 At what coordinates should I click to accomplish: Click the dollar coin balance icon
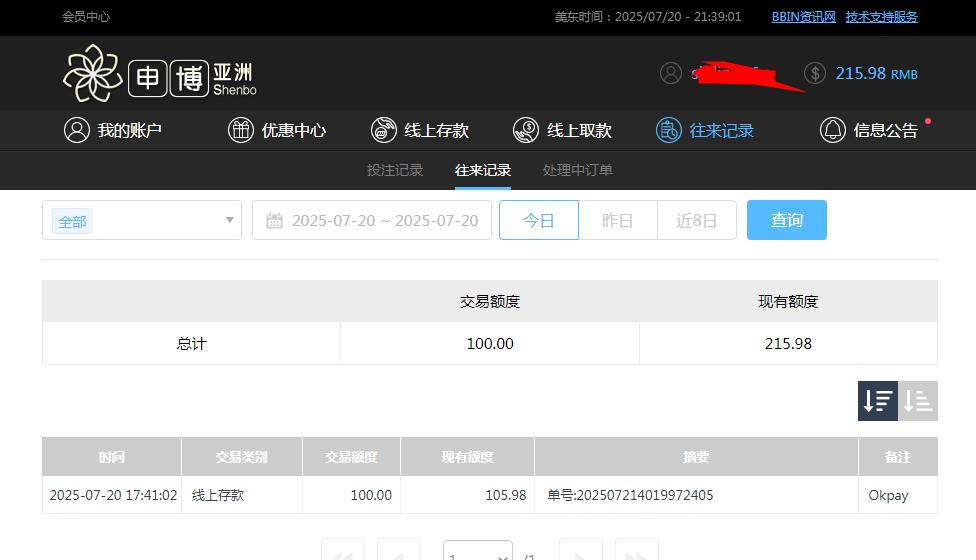point(815,73)
